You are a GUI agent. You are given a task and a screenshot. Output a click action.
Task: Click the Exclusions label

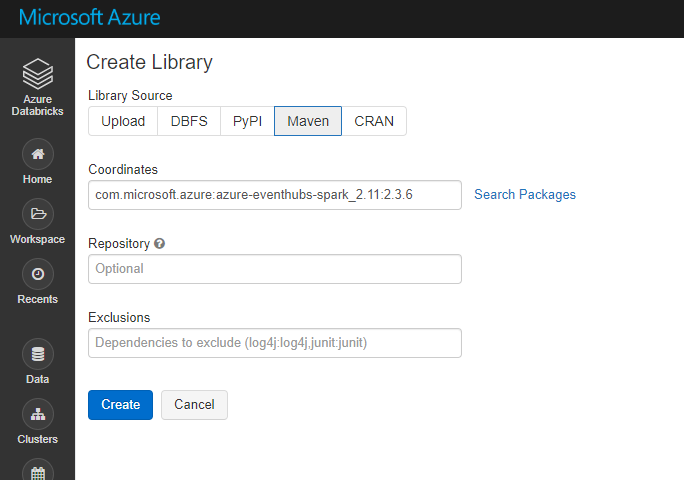pos(119,317)
